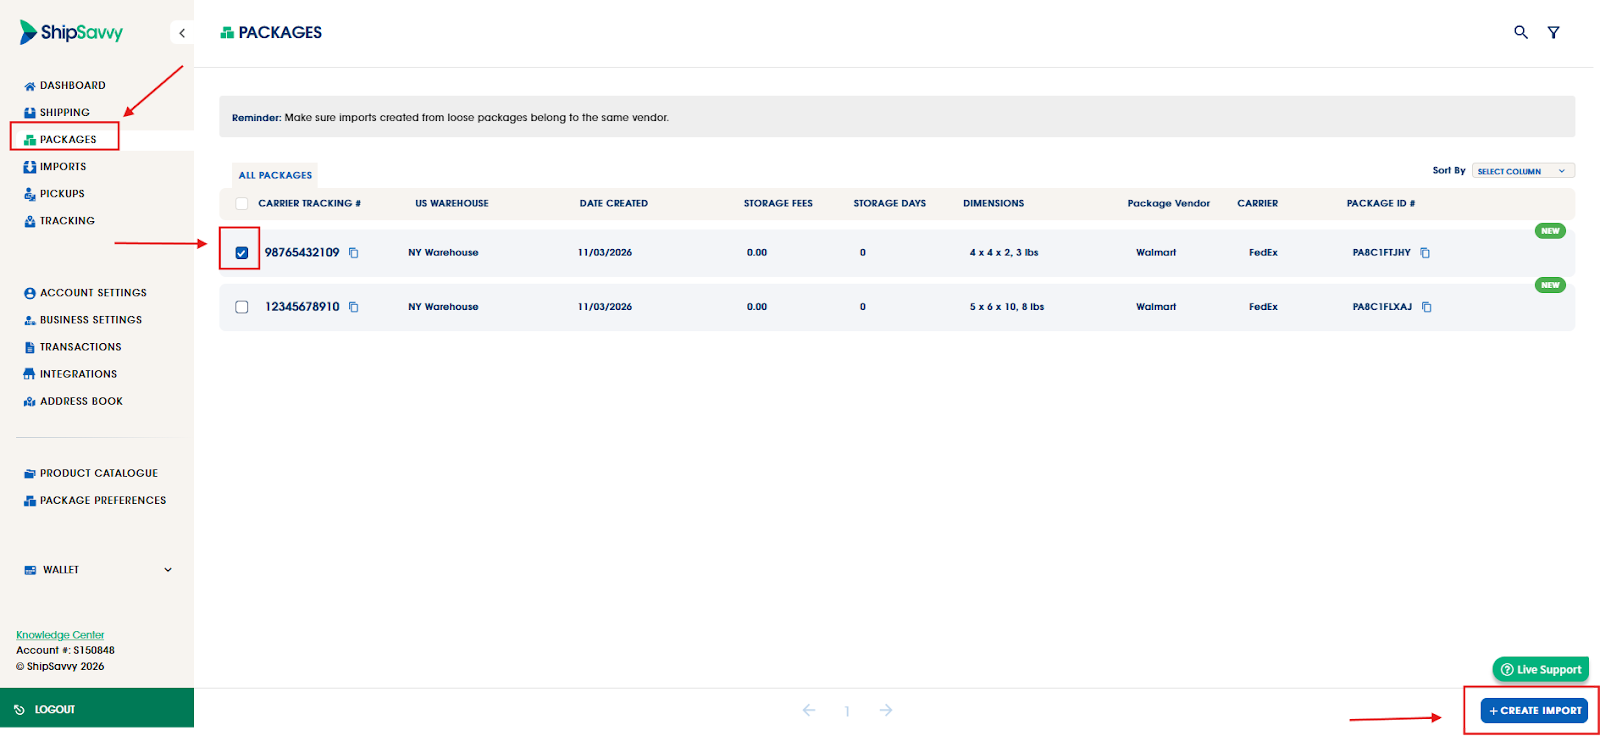The height and width of the screenshot is (736, 1600).
Task: Open Package Preferences
Action: click(x=103, y=499)
